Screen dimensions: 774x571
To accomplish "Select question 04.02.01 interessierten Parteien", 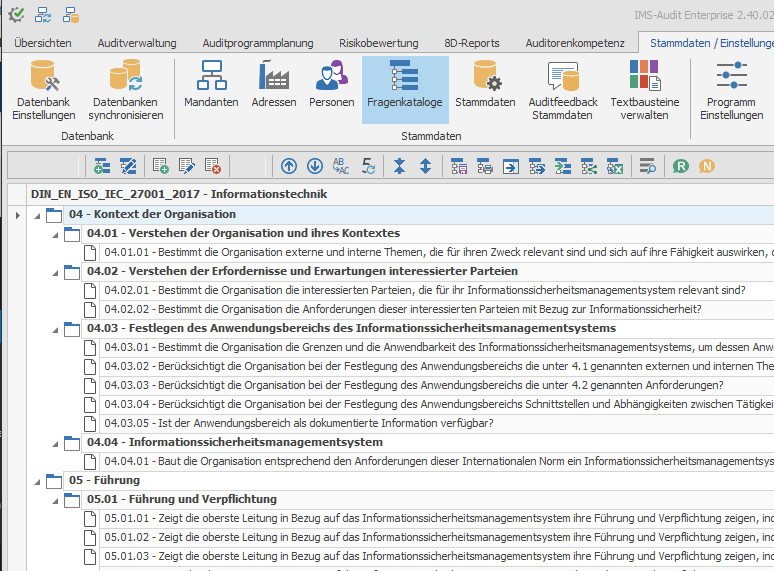I will click(437, 290).
